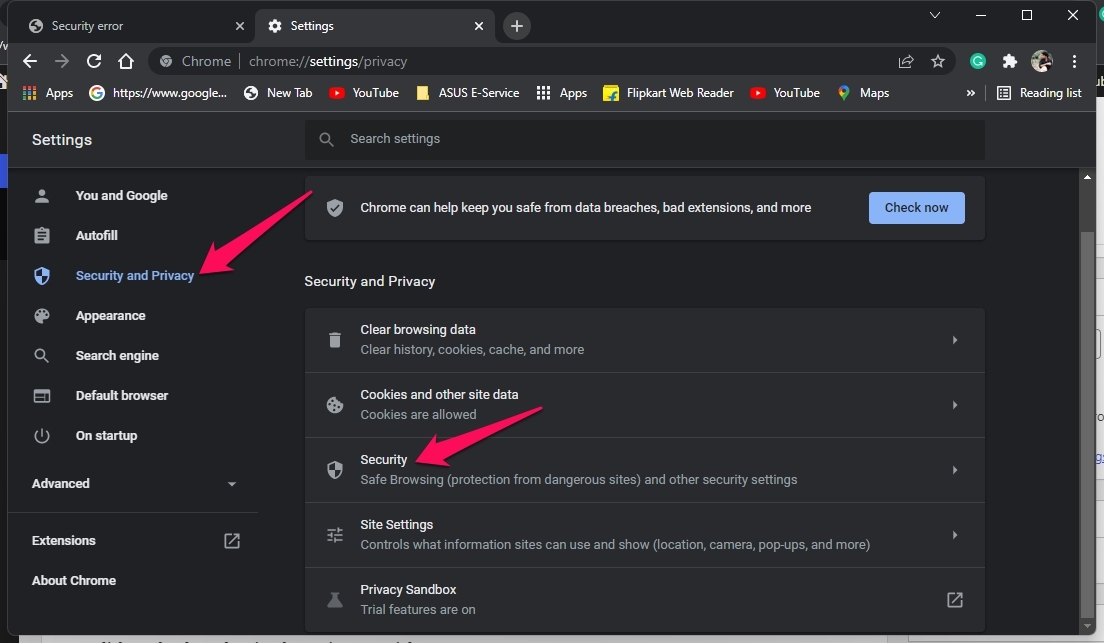Open Chrome's three-dot menu

coord(1074,61)
